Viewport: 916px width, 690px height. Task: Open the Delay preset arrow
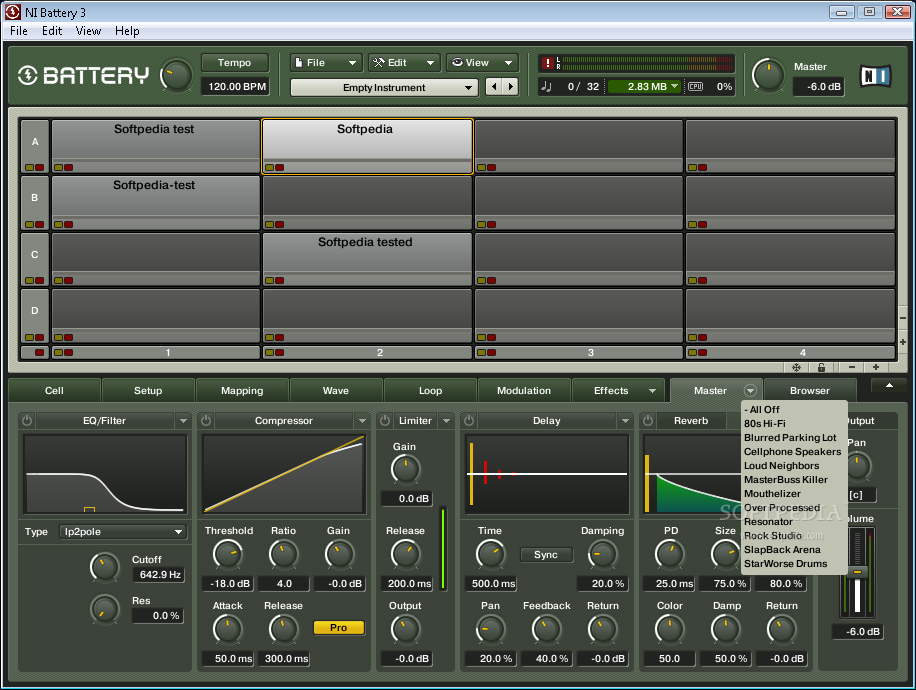625,421
